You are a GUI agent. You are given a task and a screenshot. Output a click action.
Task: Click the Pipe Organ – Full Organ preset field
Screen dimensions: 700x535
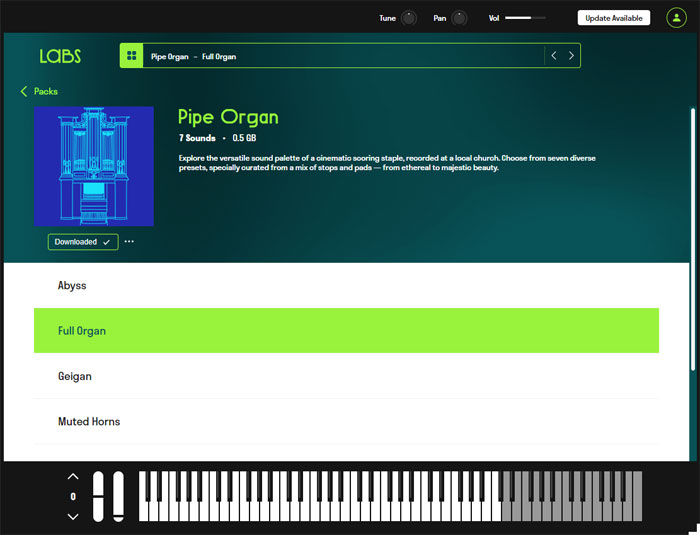[343, 55]
